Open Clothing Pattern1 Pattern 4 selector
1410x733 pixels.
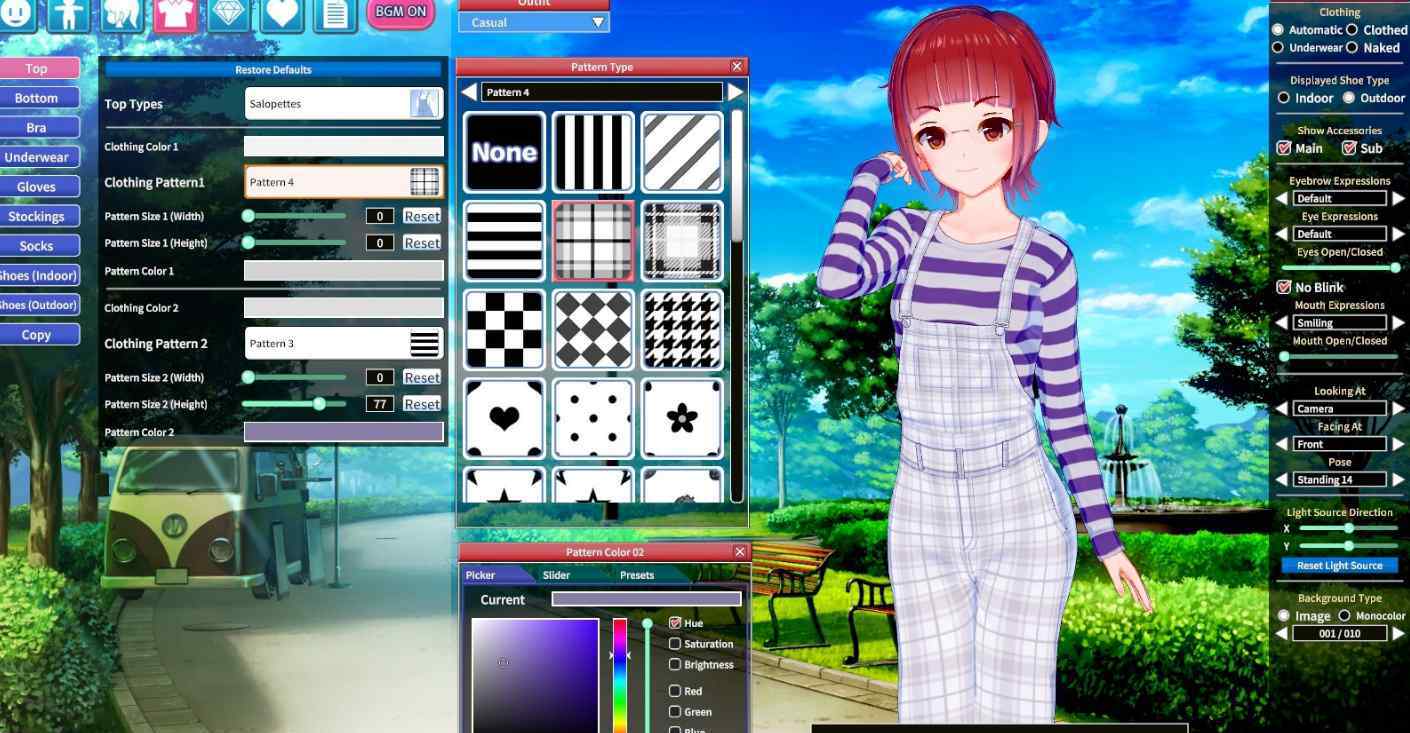(344, 182)
